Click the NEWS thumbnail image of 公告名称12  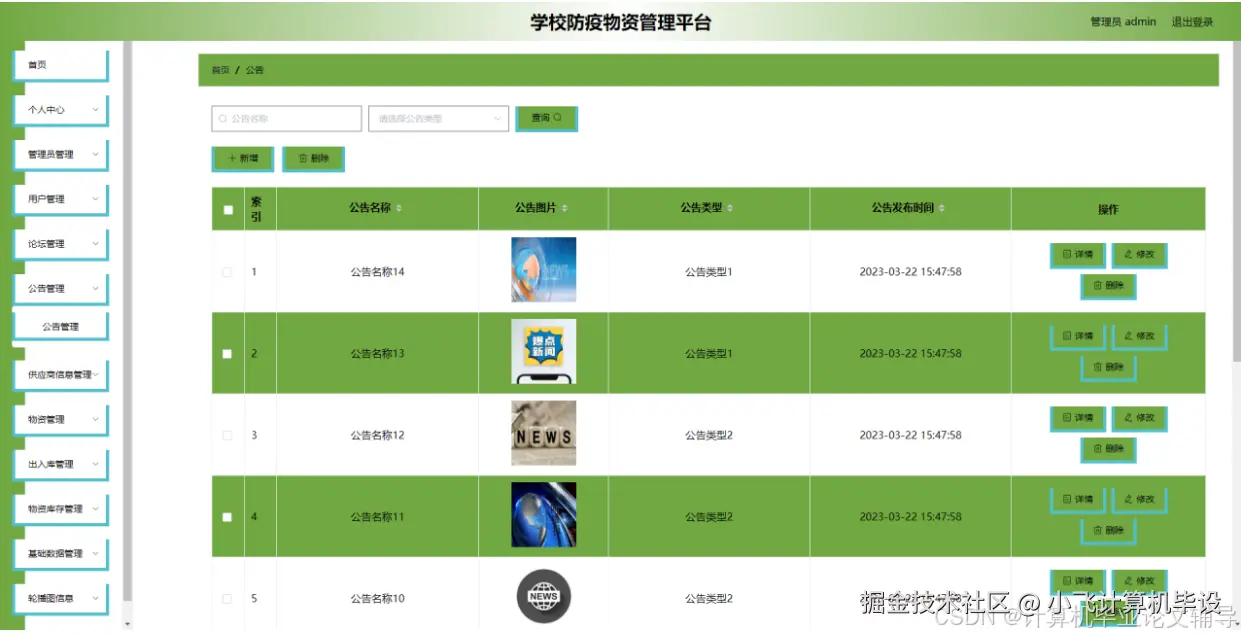(x=543, y=433)
